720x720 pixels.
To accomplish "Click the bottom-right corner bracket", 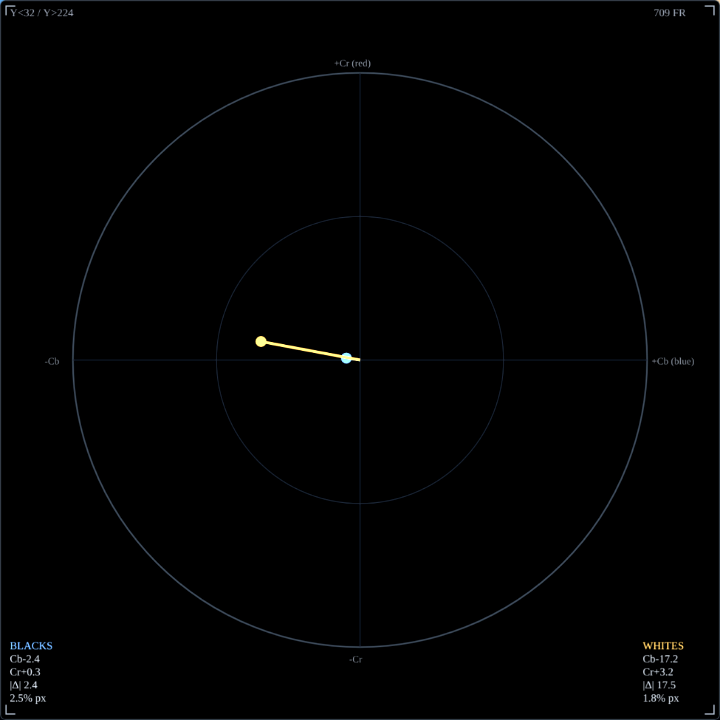I will click(x=710, y=710).
